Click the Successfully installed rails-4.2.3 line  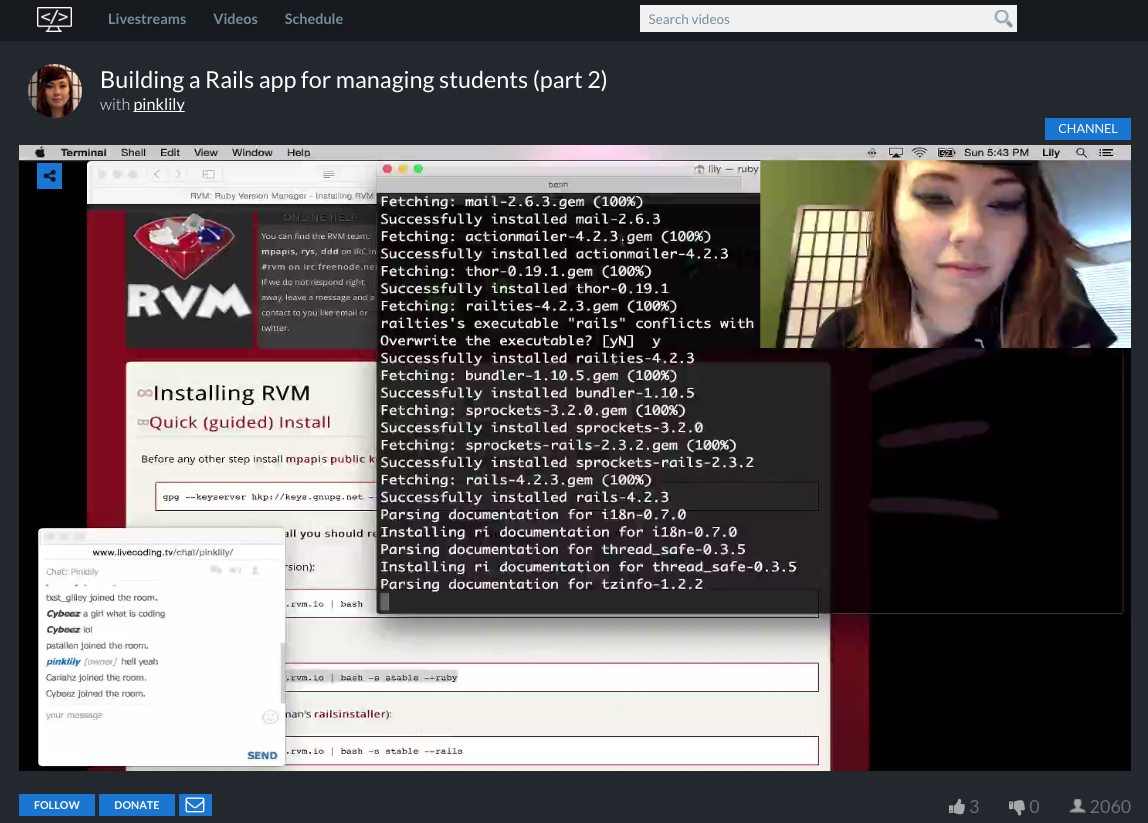click(x=524, y=498)
